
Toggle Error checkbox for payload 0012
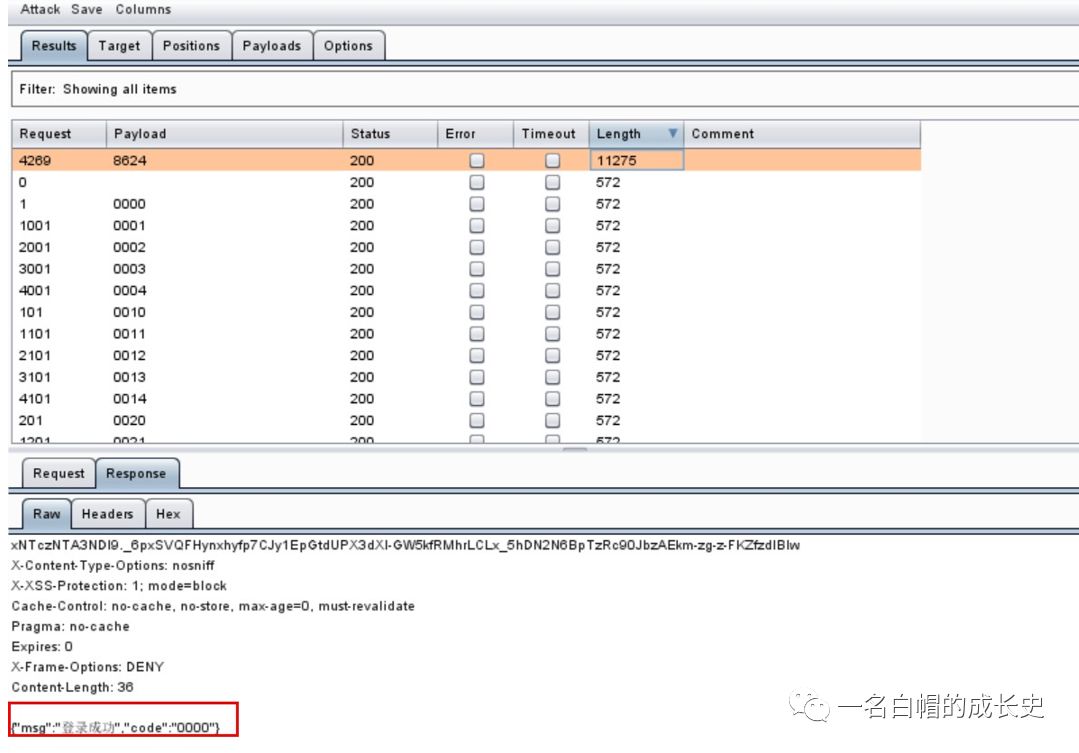click(x=476, y=356)
